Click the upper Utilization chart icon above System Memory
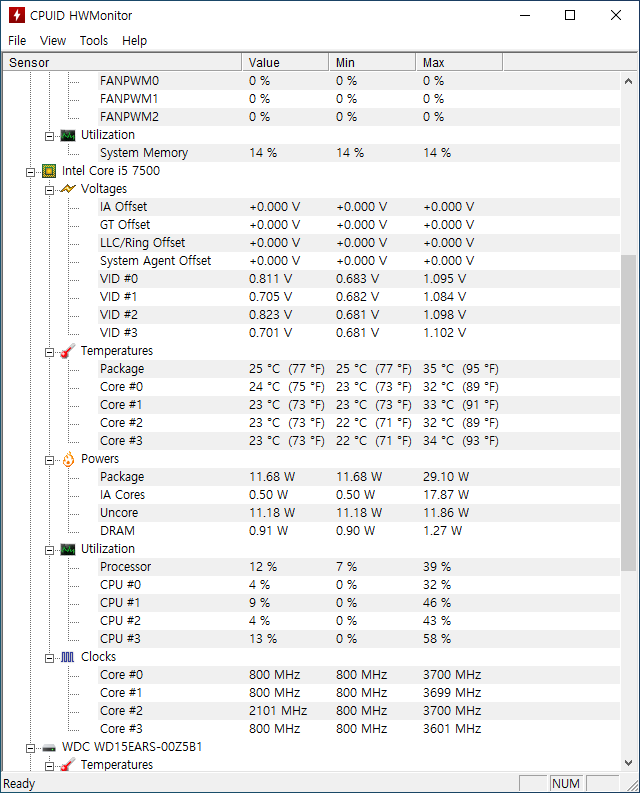 [x=68, y=136]
